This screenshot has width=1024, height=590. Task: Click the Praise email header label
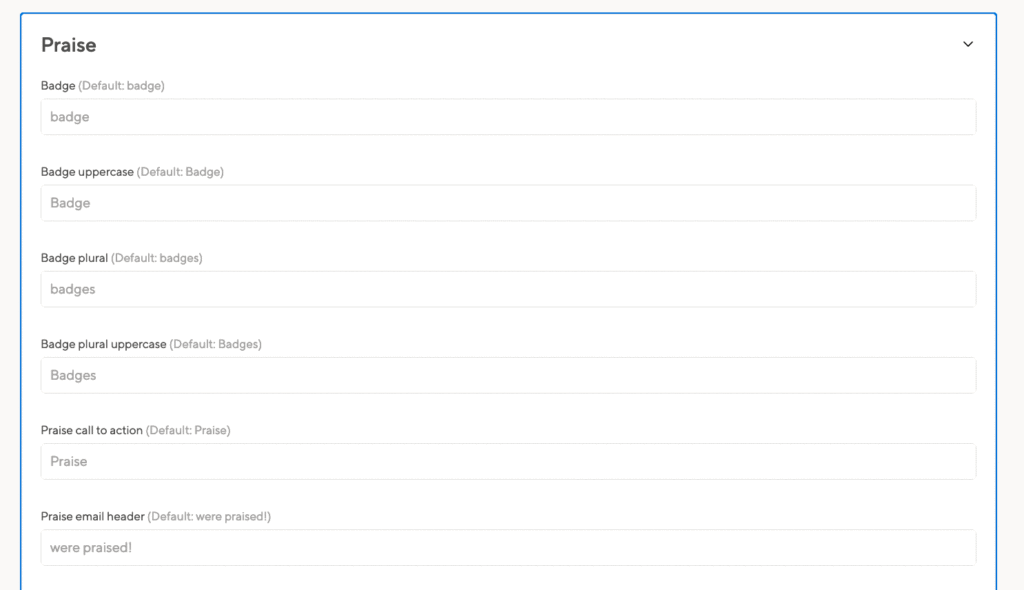click(92, 517)
